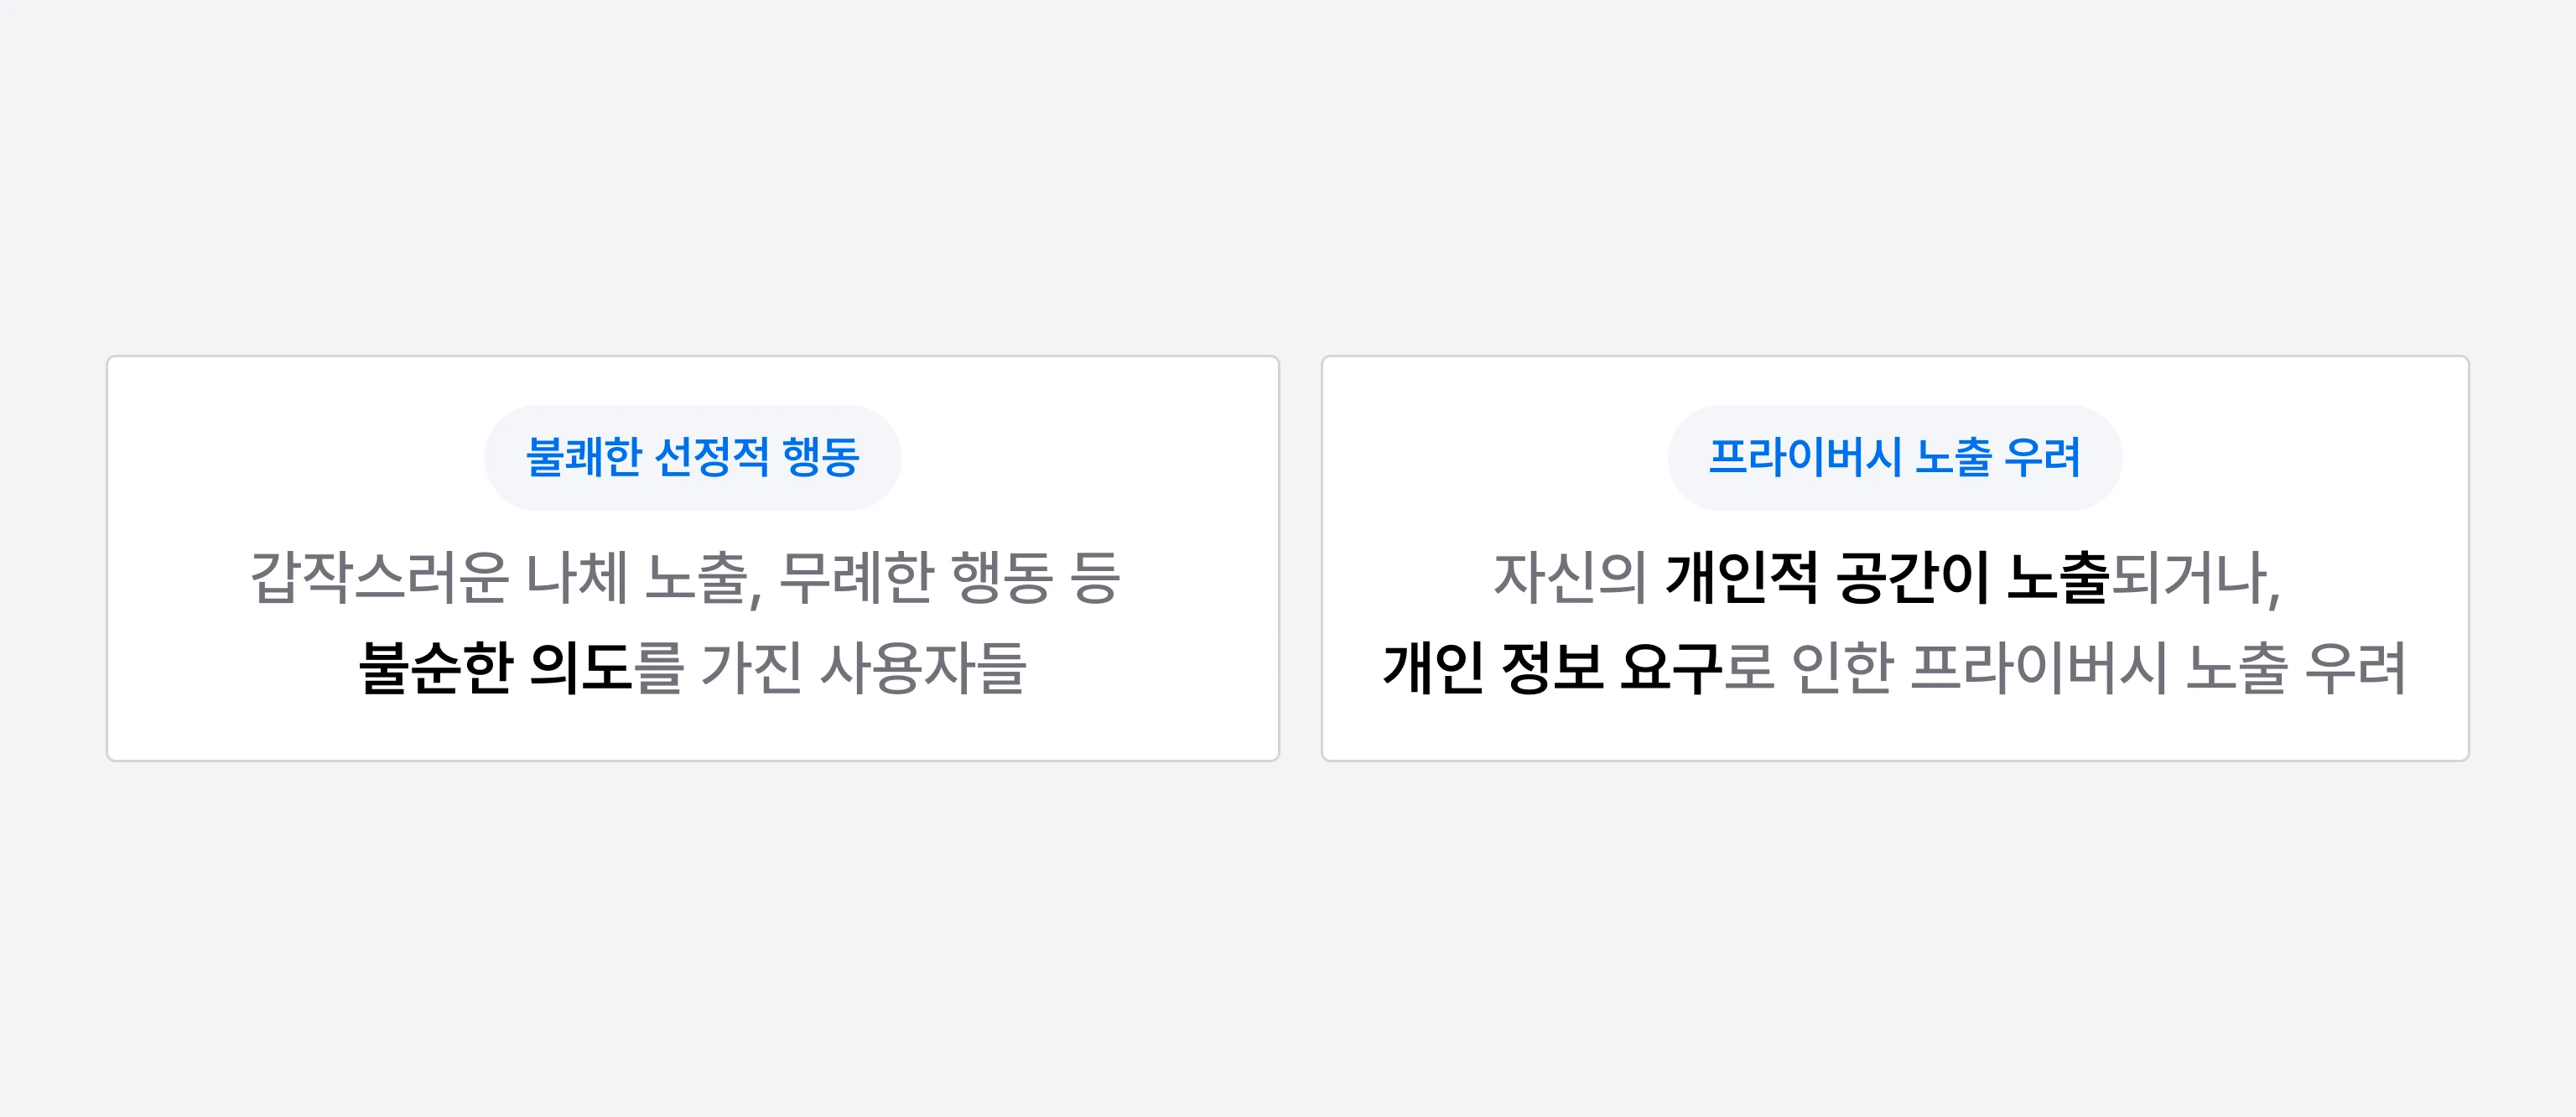Click the word 등 ending the first line
Viewport: 2576px width, 1117px height.
coord(1095,577)
